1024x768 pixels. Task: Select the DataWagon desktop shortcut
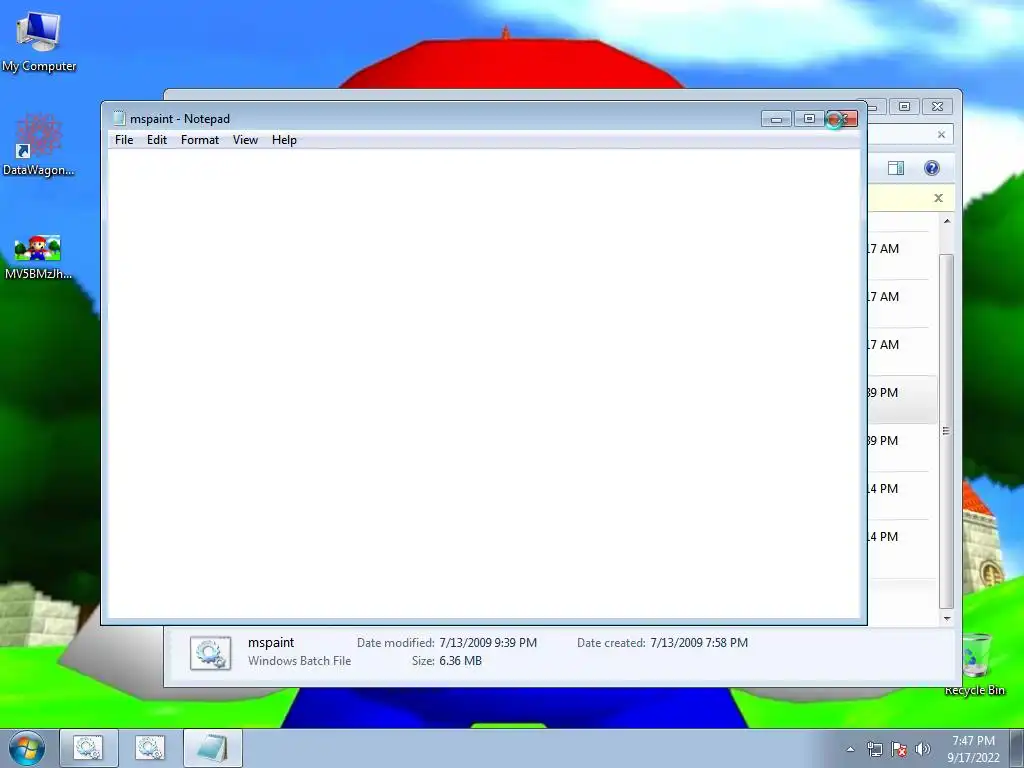[x=39, y=145]
